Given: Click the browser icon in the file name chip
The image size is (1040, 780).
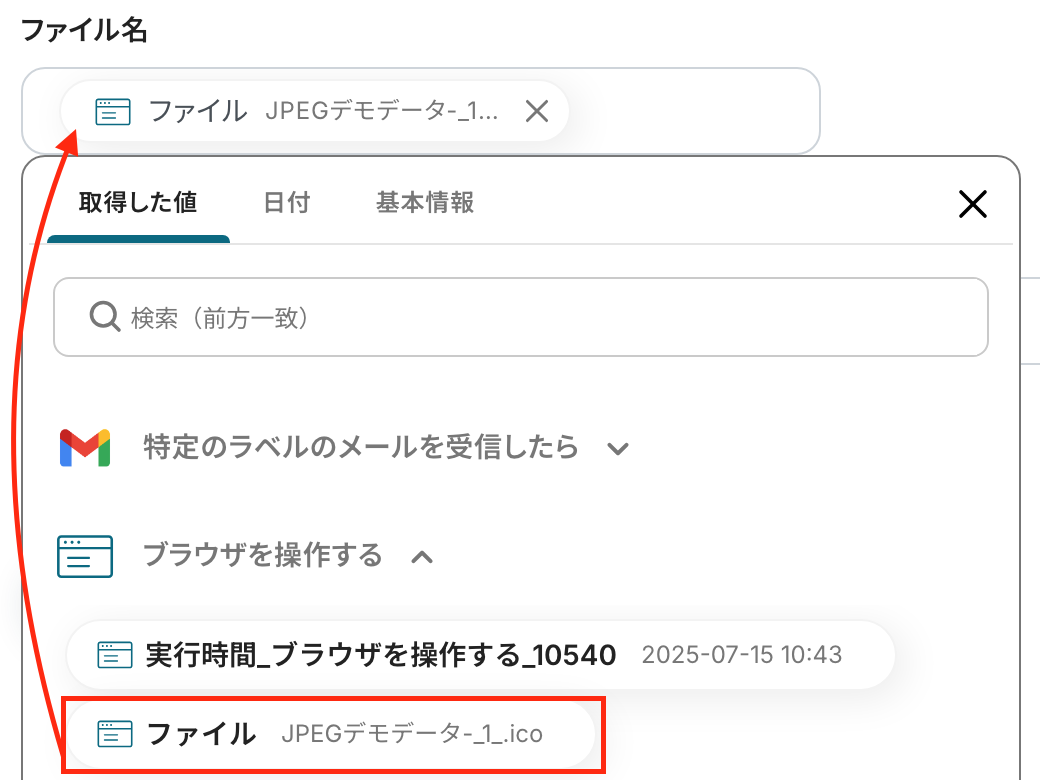Looking at the screenshot, I should (113, 111).
